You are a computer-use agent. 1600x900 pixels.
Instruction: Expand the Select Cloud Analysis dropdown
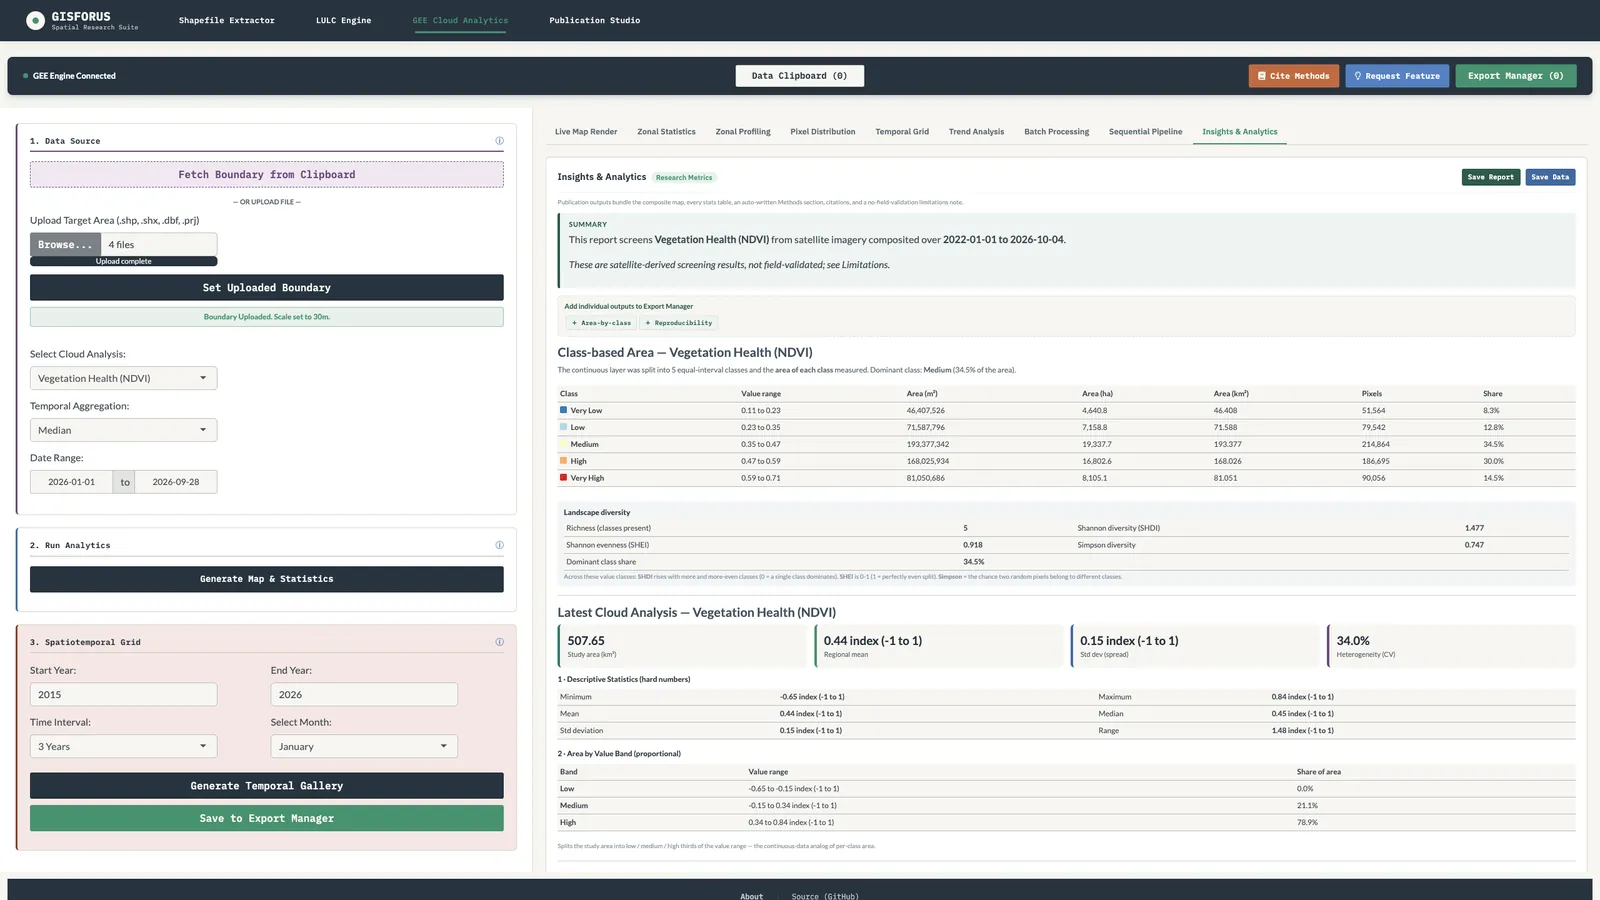pos(123,378)
